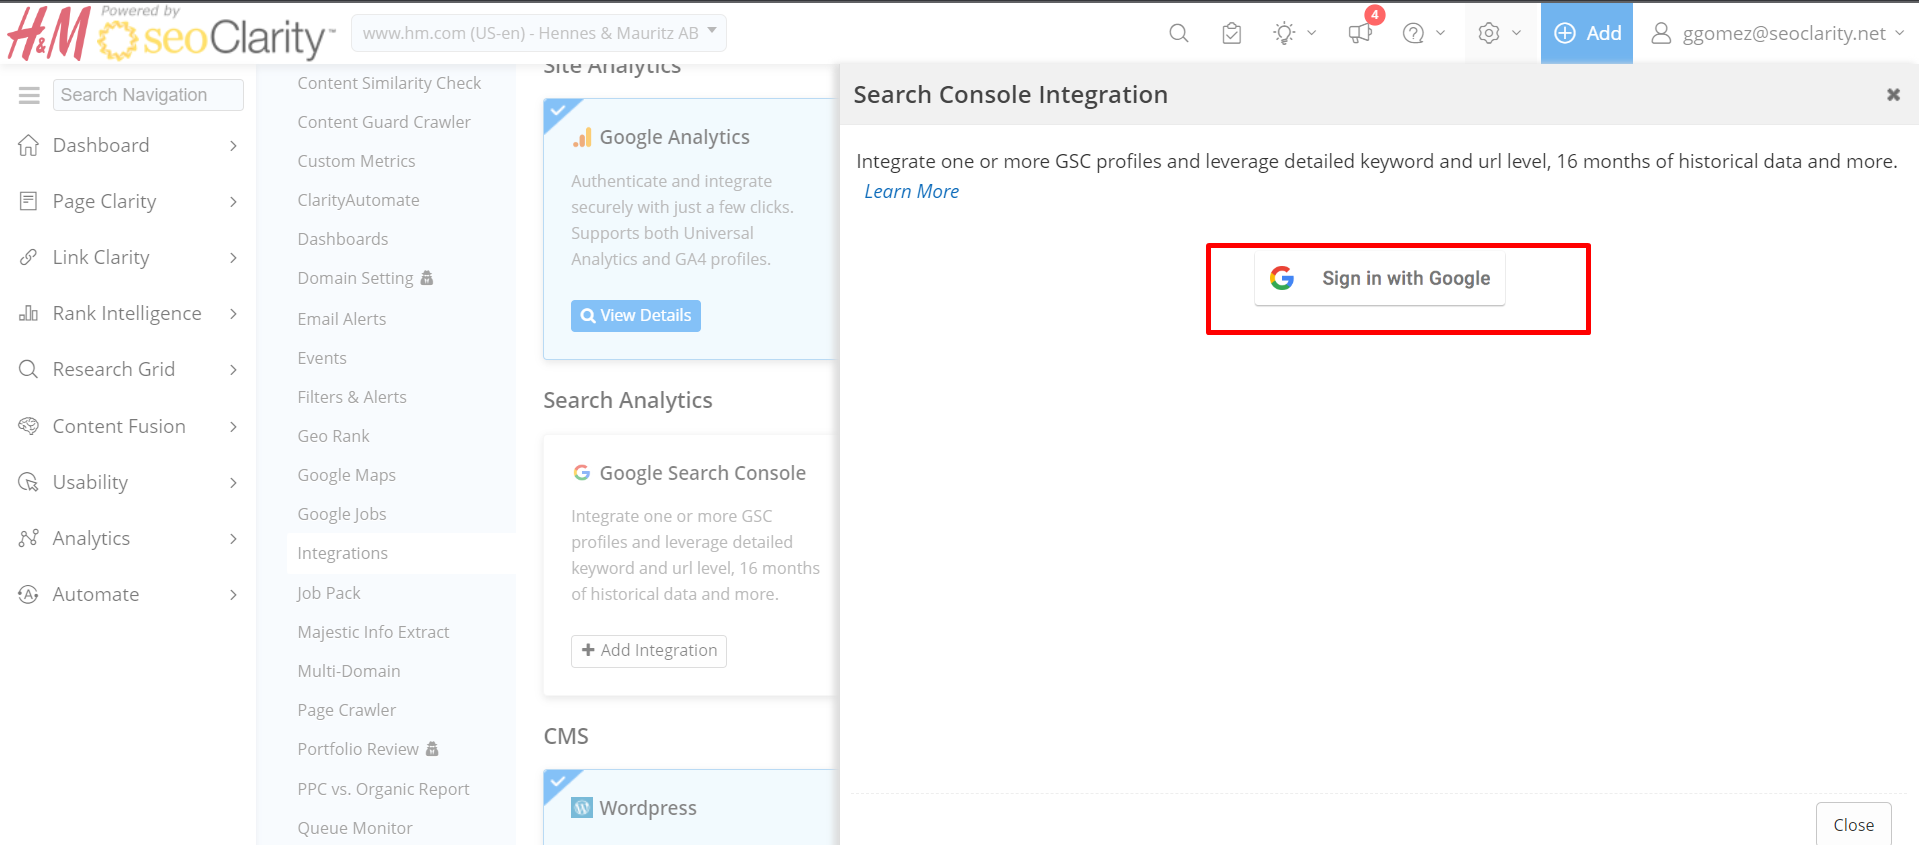Image resolution: width=1919 pixels, height=845 pixels.
Task: Open the announcements megaphone notifications
Action: 1360,33
